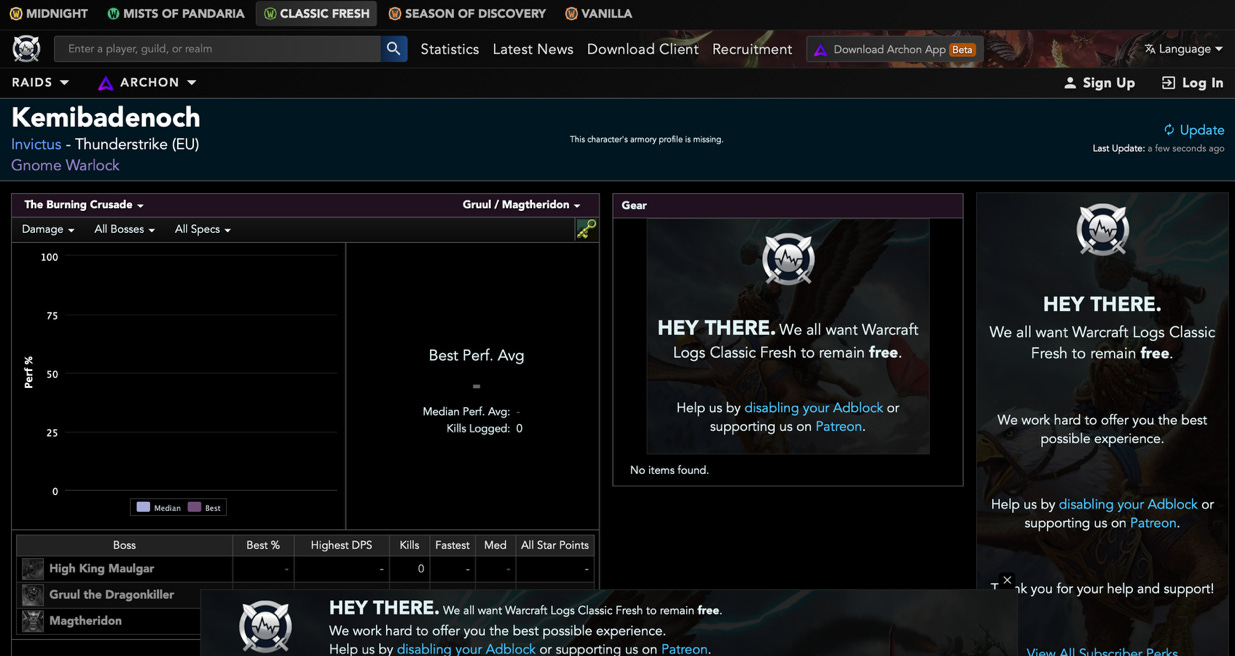Click the search magnifying glass icon

pyautogui.click(x=393, y=48)
